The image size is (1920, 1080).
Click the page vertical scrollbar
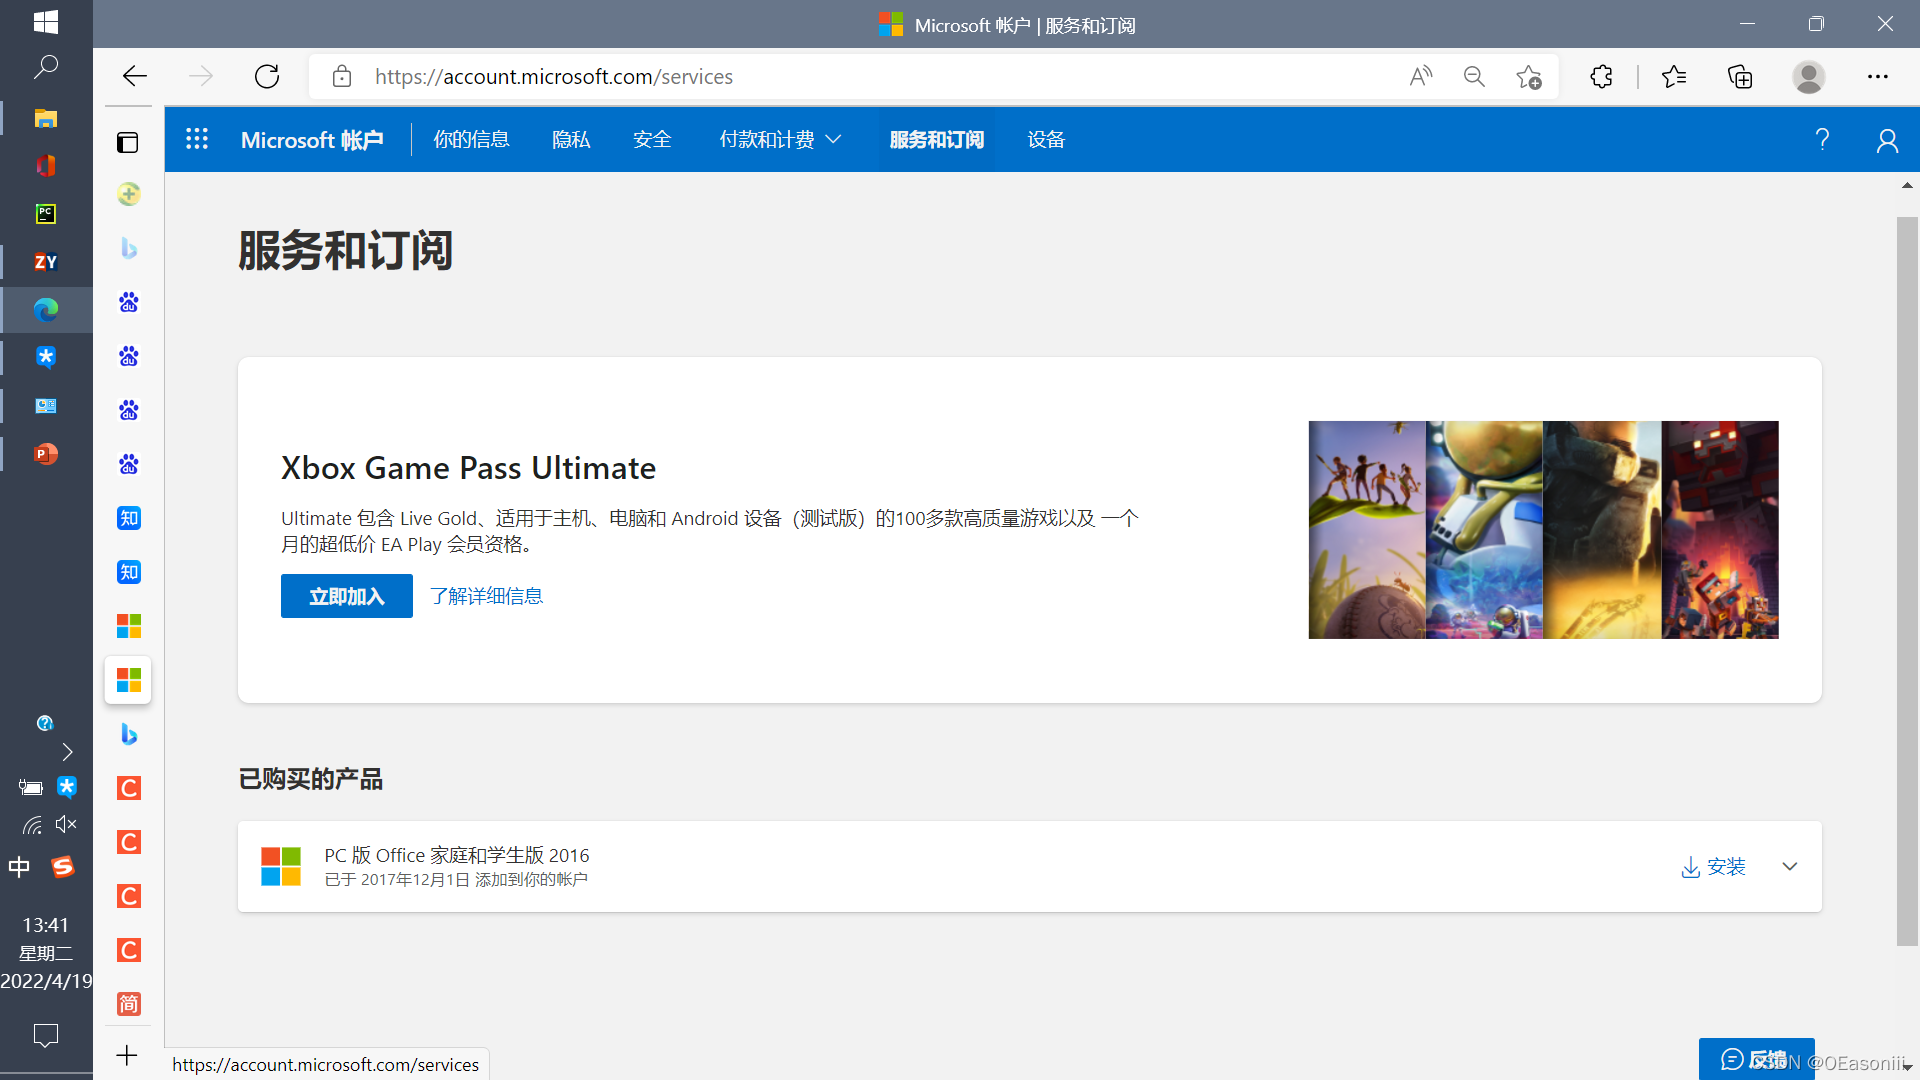(x=1907, y=580)
